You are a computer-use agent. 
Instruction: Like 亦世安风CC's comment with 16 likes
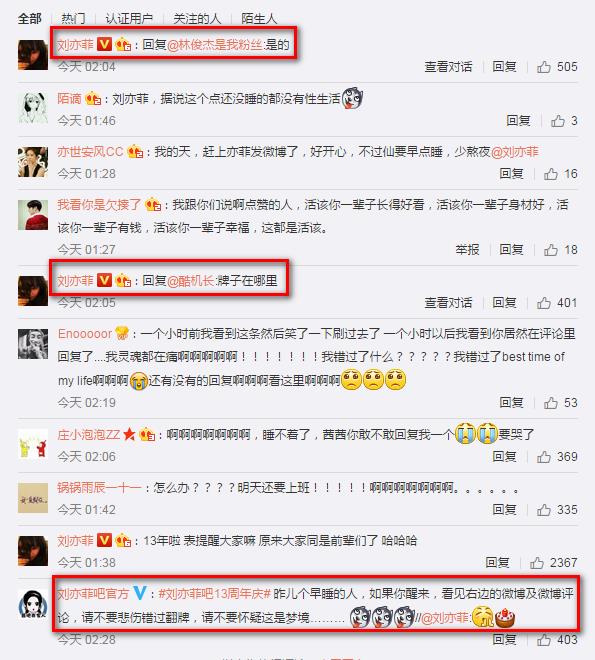coord(550,174)
